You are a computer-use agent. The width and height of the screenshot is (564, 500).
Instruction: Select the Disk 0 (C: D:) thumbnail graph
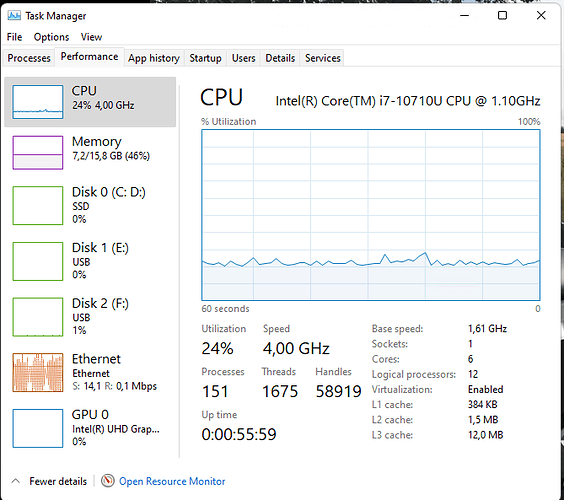click(38, 205)
